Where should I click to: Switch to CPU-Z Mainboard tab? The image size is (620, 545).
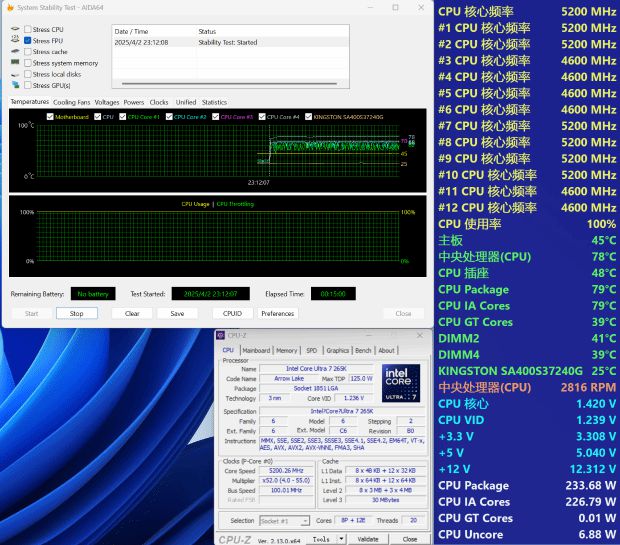point(256,350)
